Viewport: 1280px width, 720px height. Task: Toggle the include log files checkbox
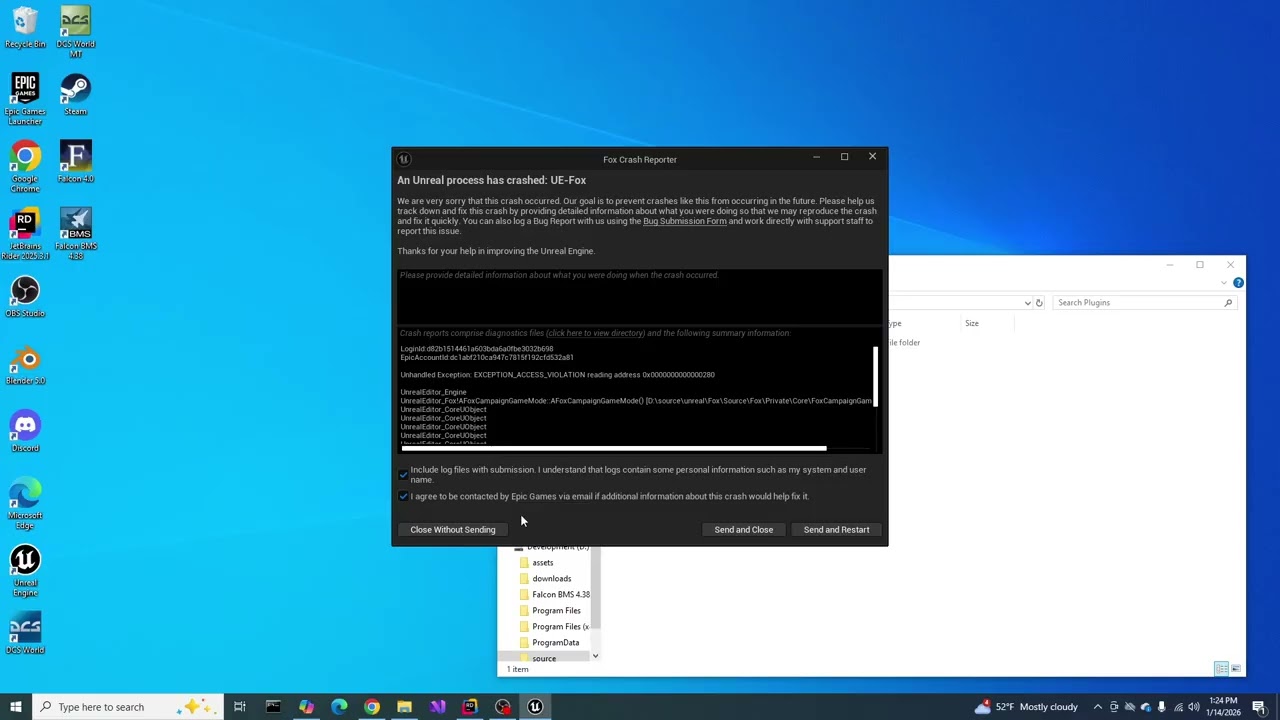[x=403, y=474]
